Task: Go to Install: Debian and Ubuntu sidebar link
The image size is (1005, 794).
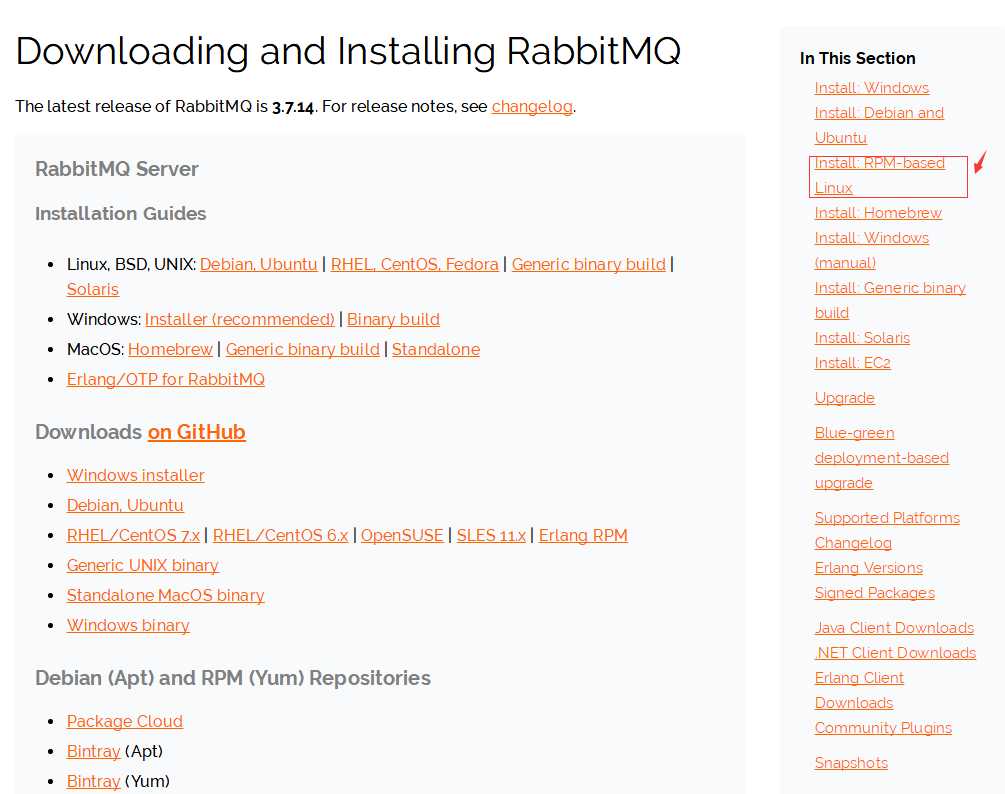Action: (879, 125)
